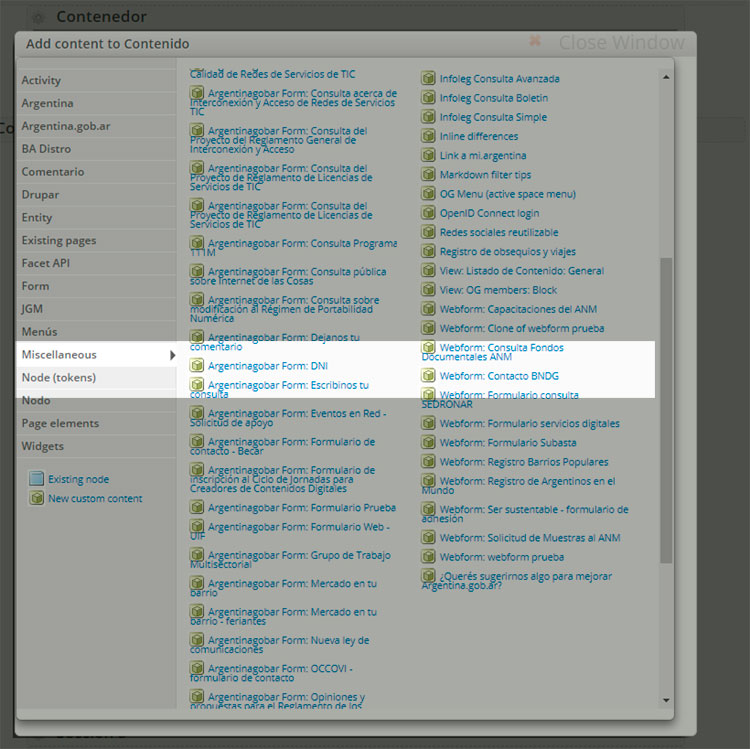Viewport: 750px width, 749px height.
Task: Choose the Page elements category
Action: pyautogui.click(x=60, y=423)
